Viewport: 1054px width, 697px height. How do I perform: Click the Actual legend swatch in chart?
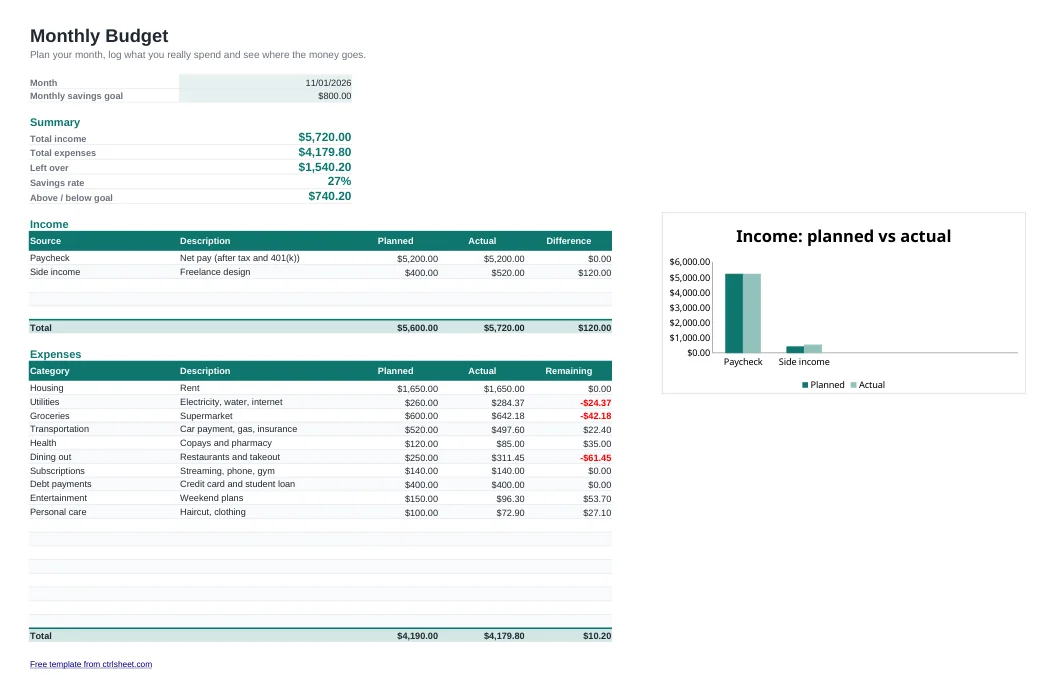[x=854, y=385]
